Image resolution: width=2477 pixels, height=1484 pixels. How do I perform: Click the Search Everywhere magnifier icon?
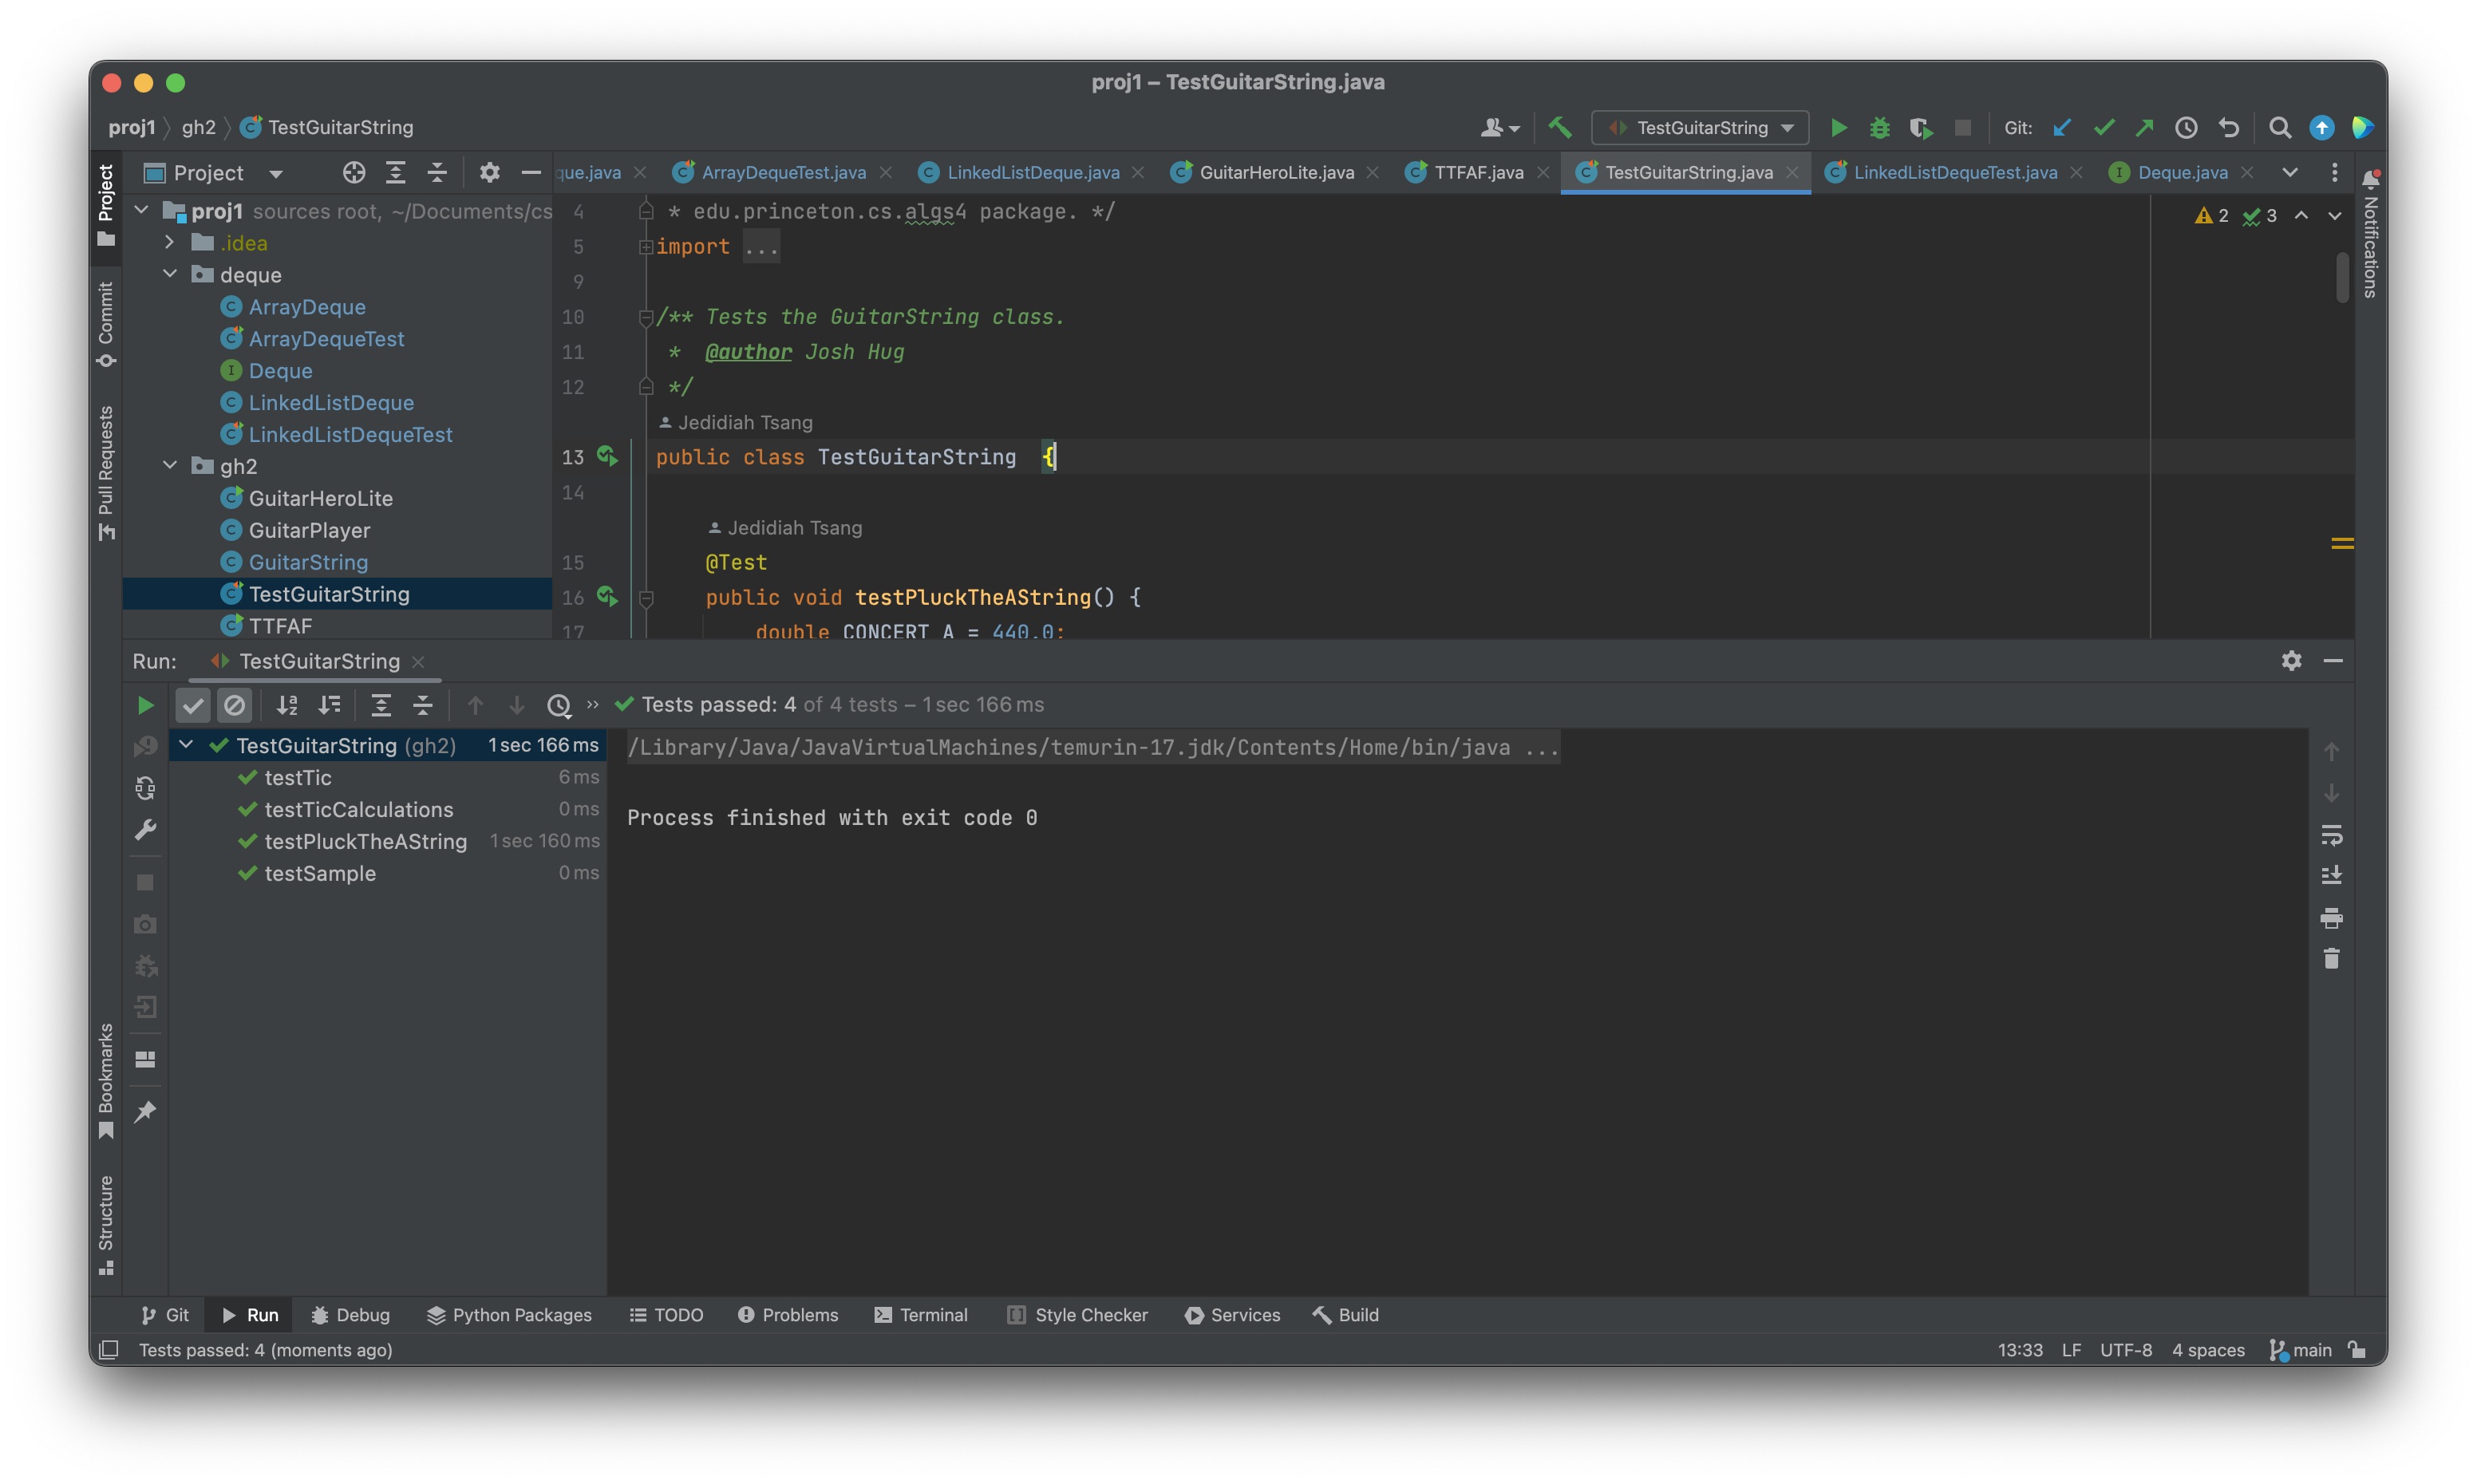pos(2279,127)
